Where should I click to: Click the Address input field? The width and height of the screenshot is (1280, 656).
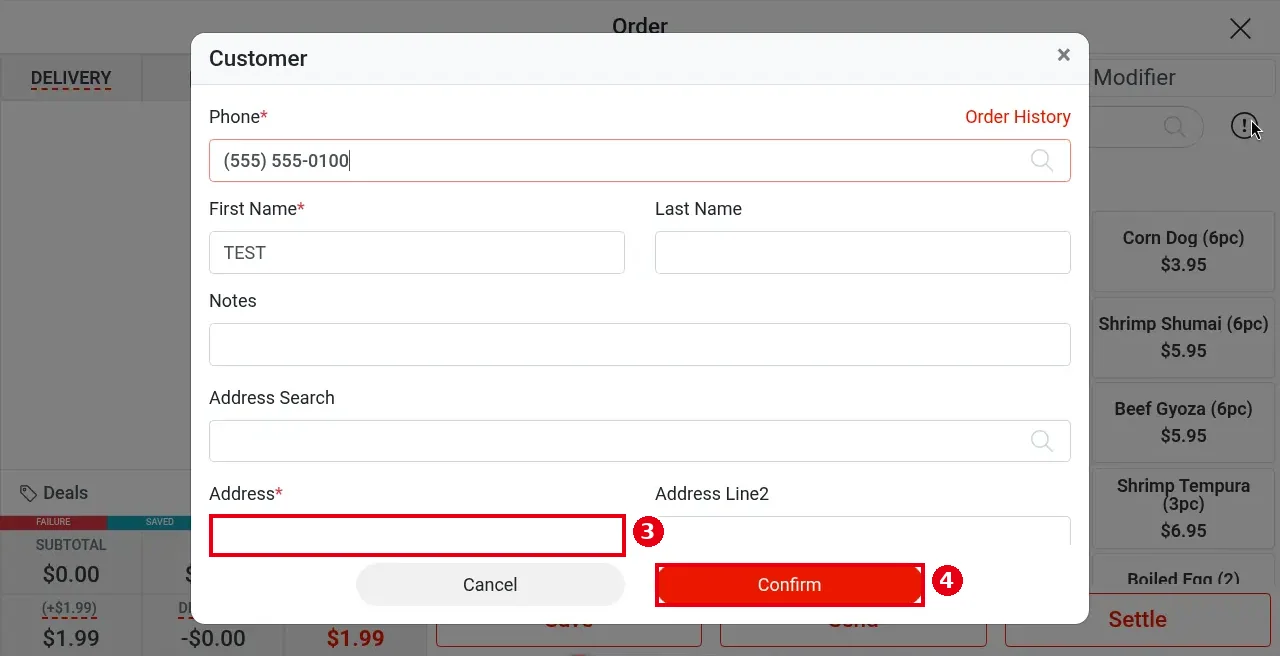click(x=417, y=535)
